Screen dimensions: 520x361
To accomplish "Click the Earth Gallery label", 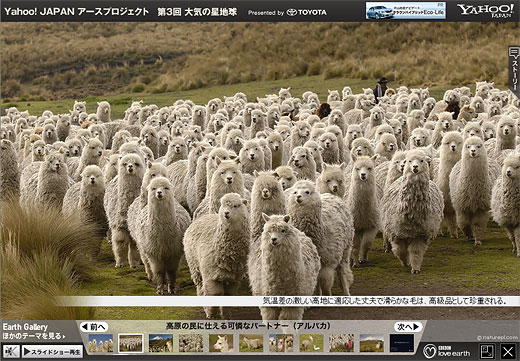I will (25, 327).
